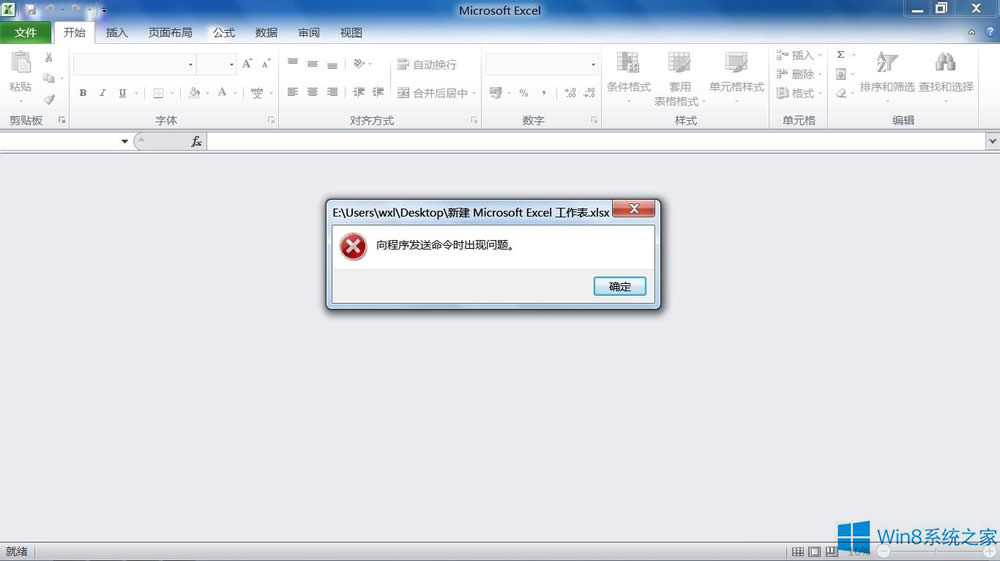This screenshot has width=1000, height=561.
Task: Toggle align text left
Action: [x=293, y=92]
